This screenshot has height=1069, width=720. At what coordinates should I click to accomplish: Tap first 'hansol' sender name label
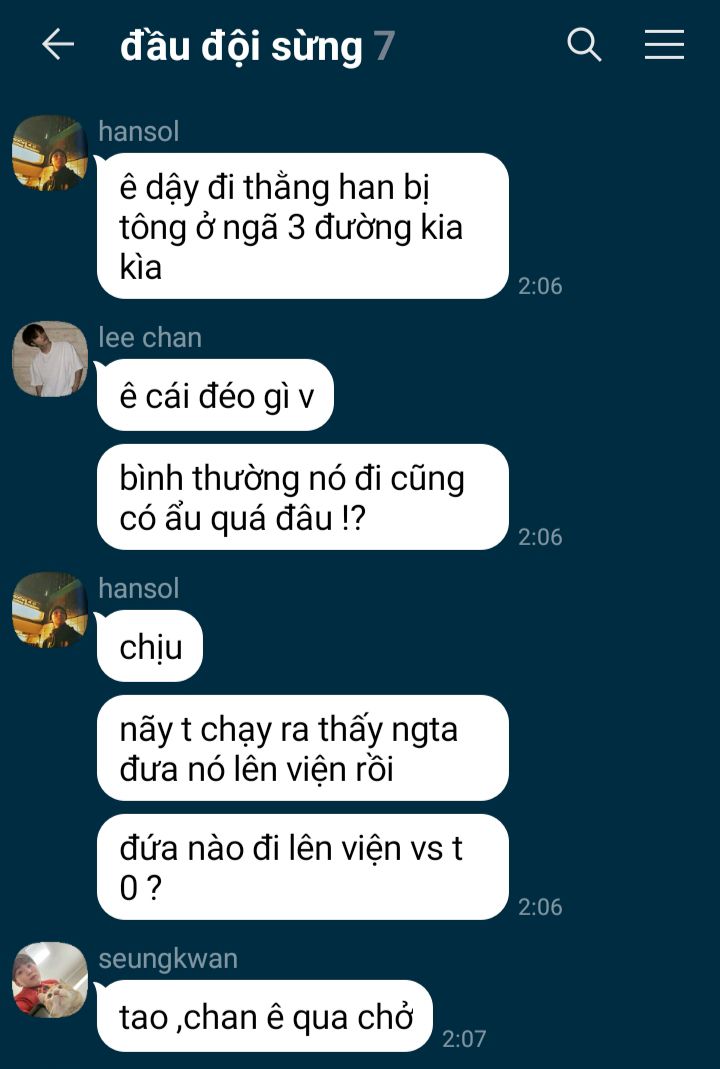click(139, 131)
